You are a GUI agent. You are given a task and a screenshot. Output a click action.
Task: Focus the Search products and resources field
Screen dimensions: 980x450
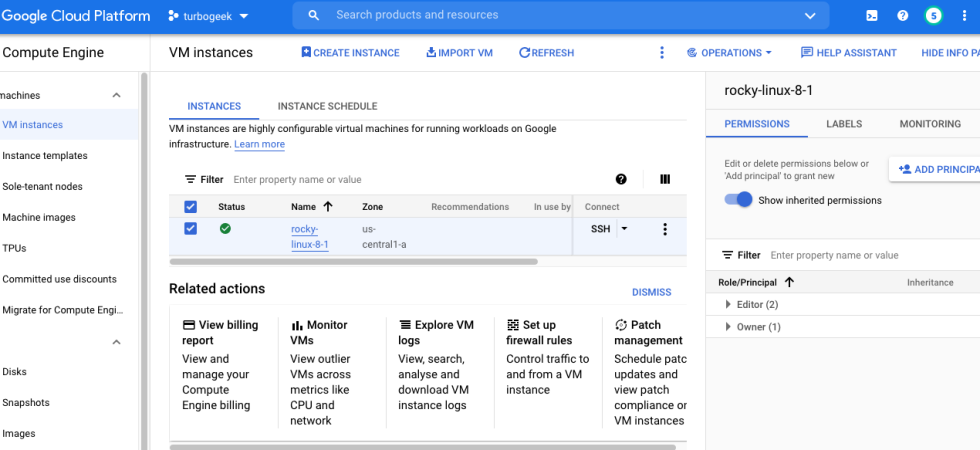click(561, 15)
